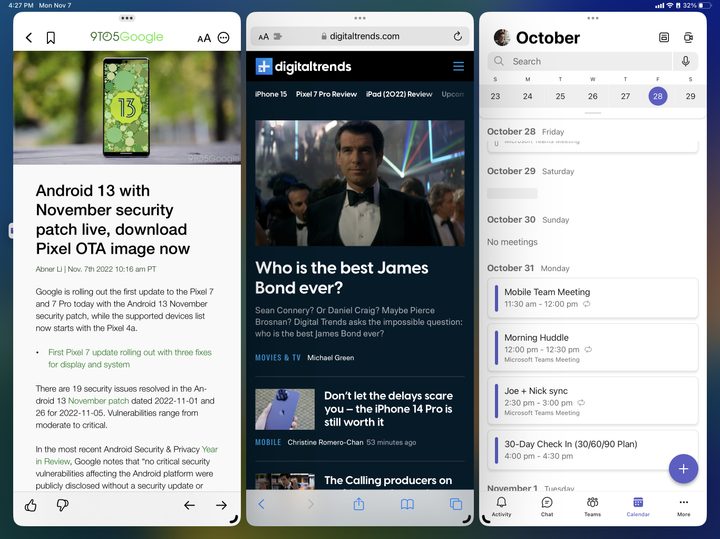Open the Joe + Nick sync event
The height and width of the screenshot is (539, 720).
pos(593,401)
